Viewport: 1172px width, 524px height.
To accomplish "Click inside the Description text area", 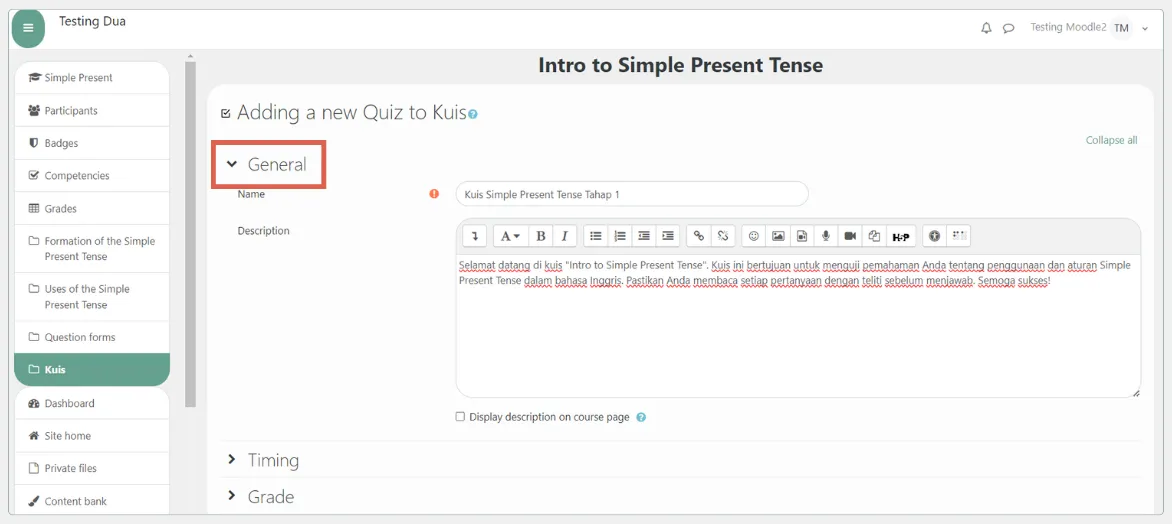I will [x=798, y=326].
